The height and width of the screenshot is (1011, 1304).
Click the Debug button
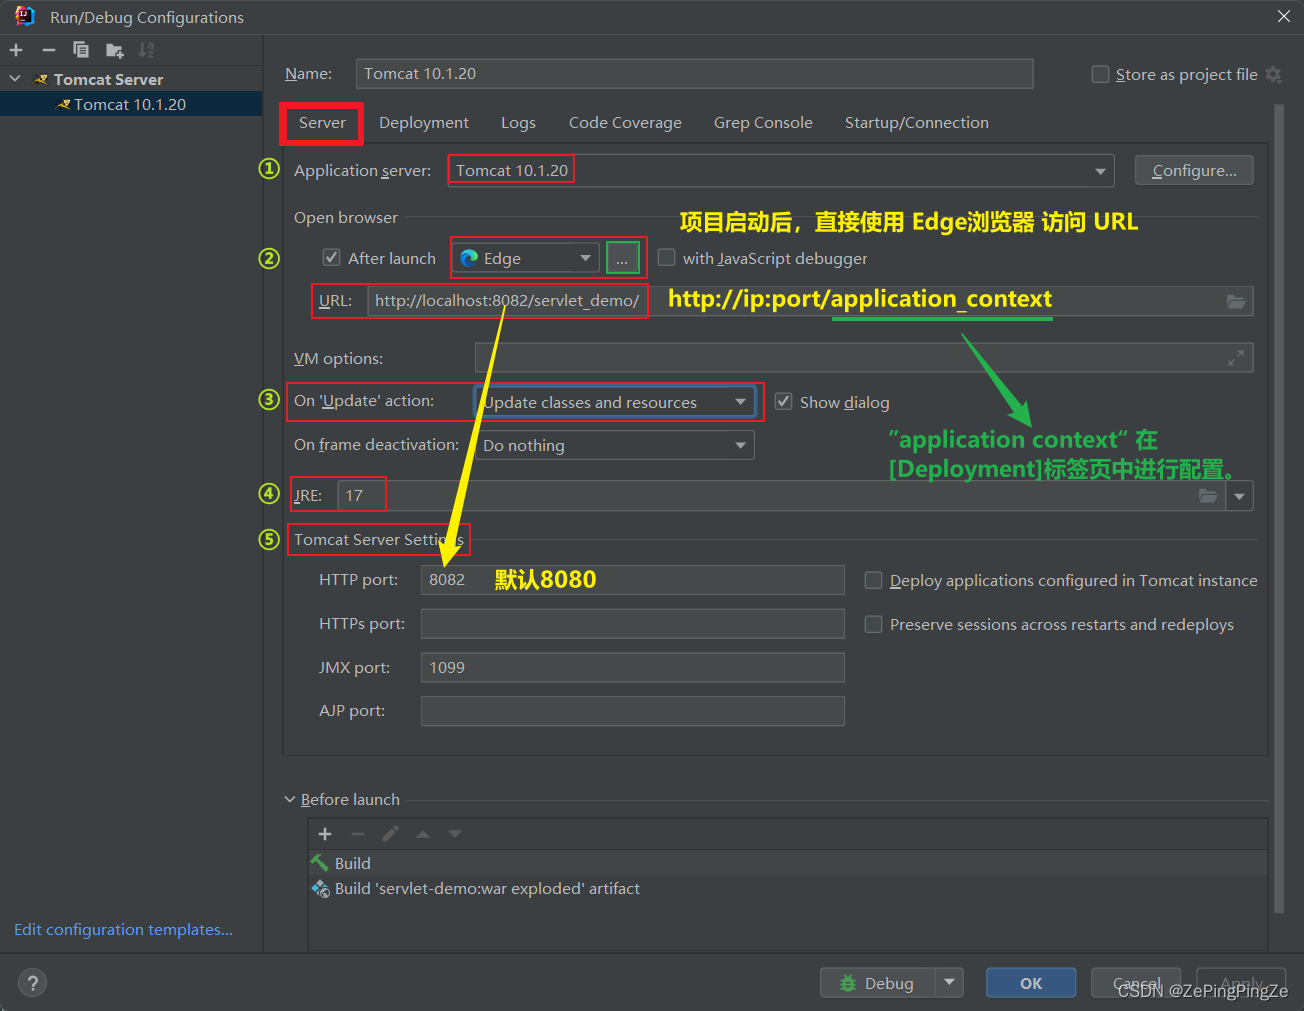[x=878, y=983]
